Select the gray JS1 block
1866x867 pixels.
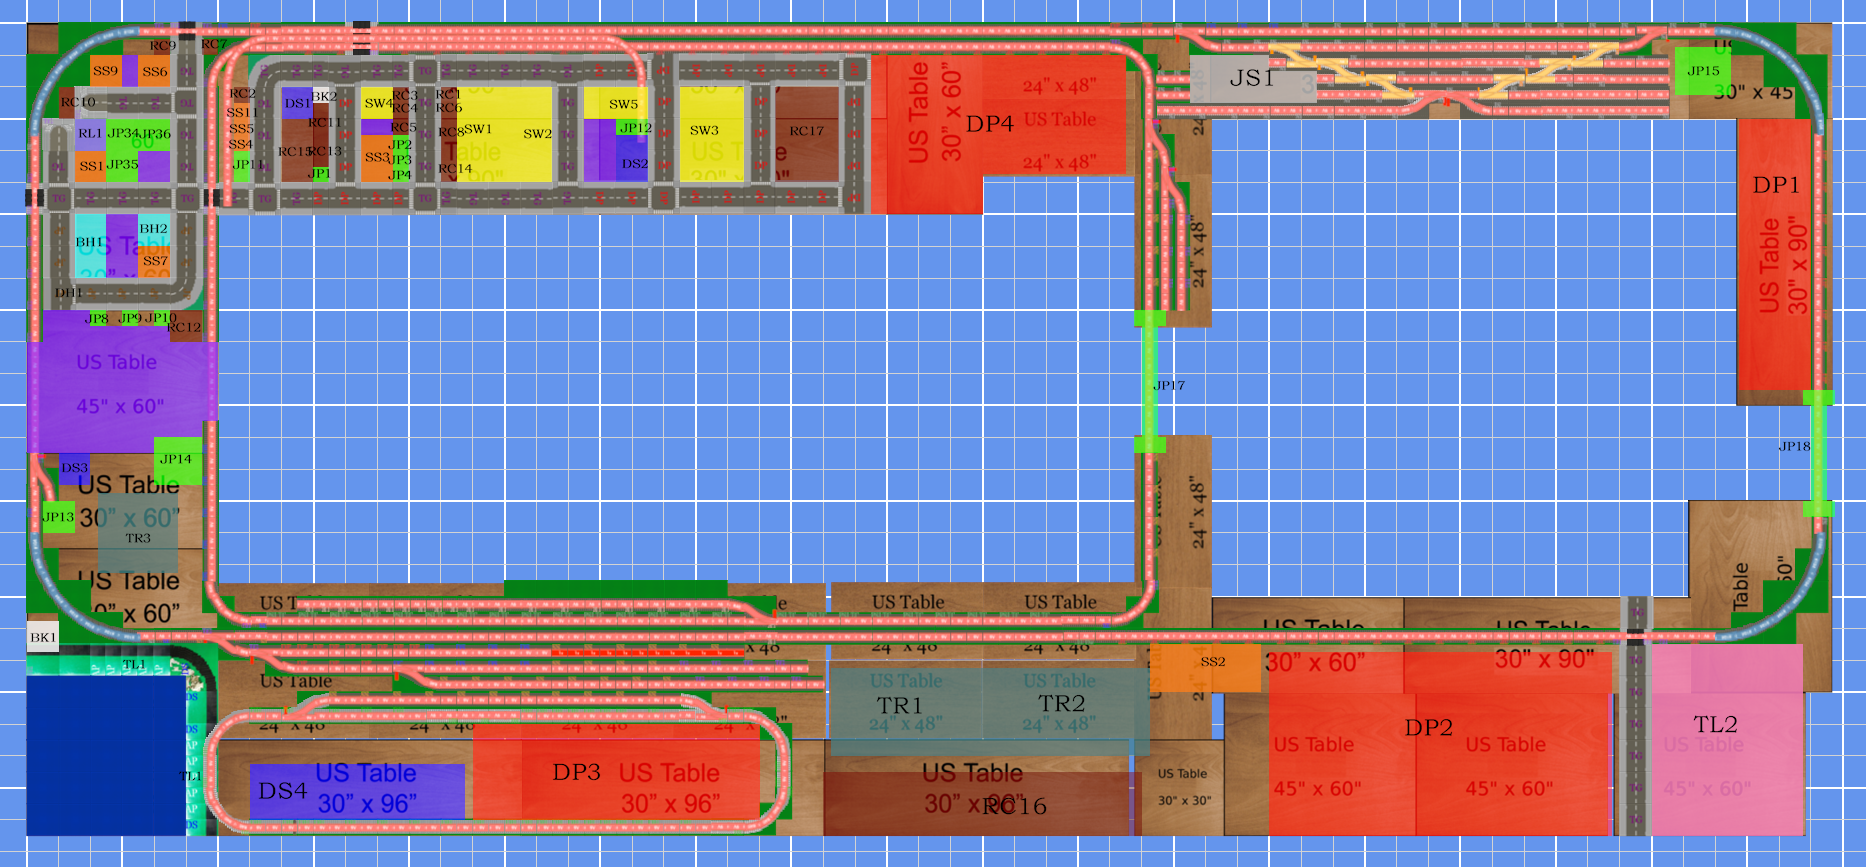[x=1253, y=78]
